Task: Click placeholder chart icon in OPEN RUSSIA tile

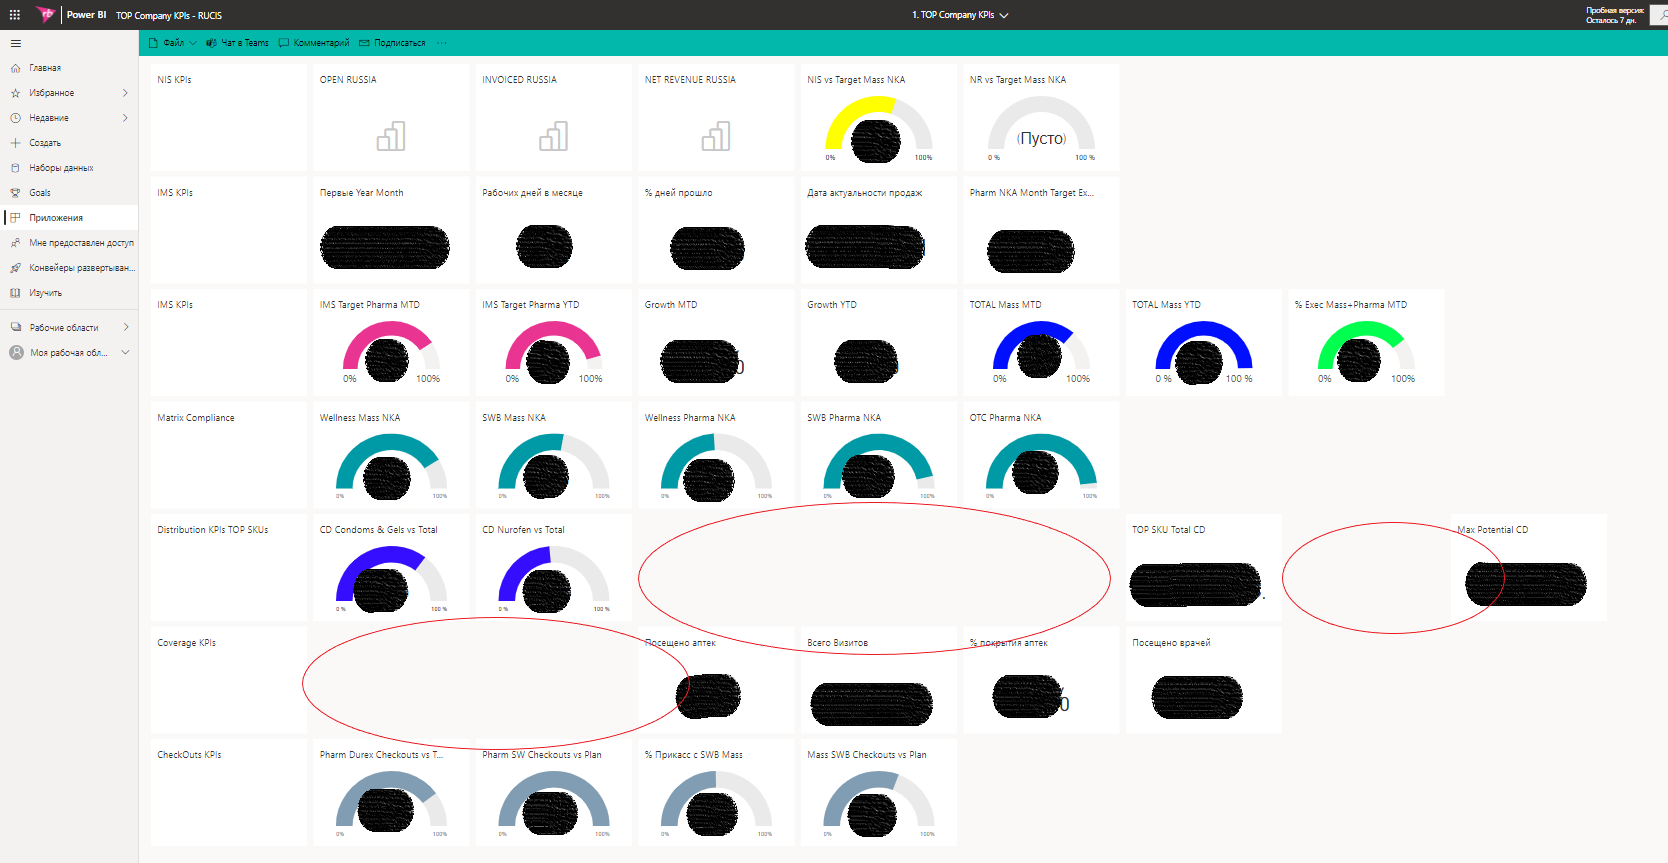Action: pos(391,136)
